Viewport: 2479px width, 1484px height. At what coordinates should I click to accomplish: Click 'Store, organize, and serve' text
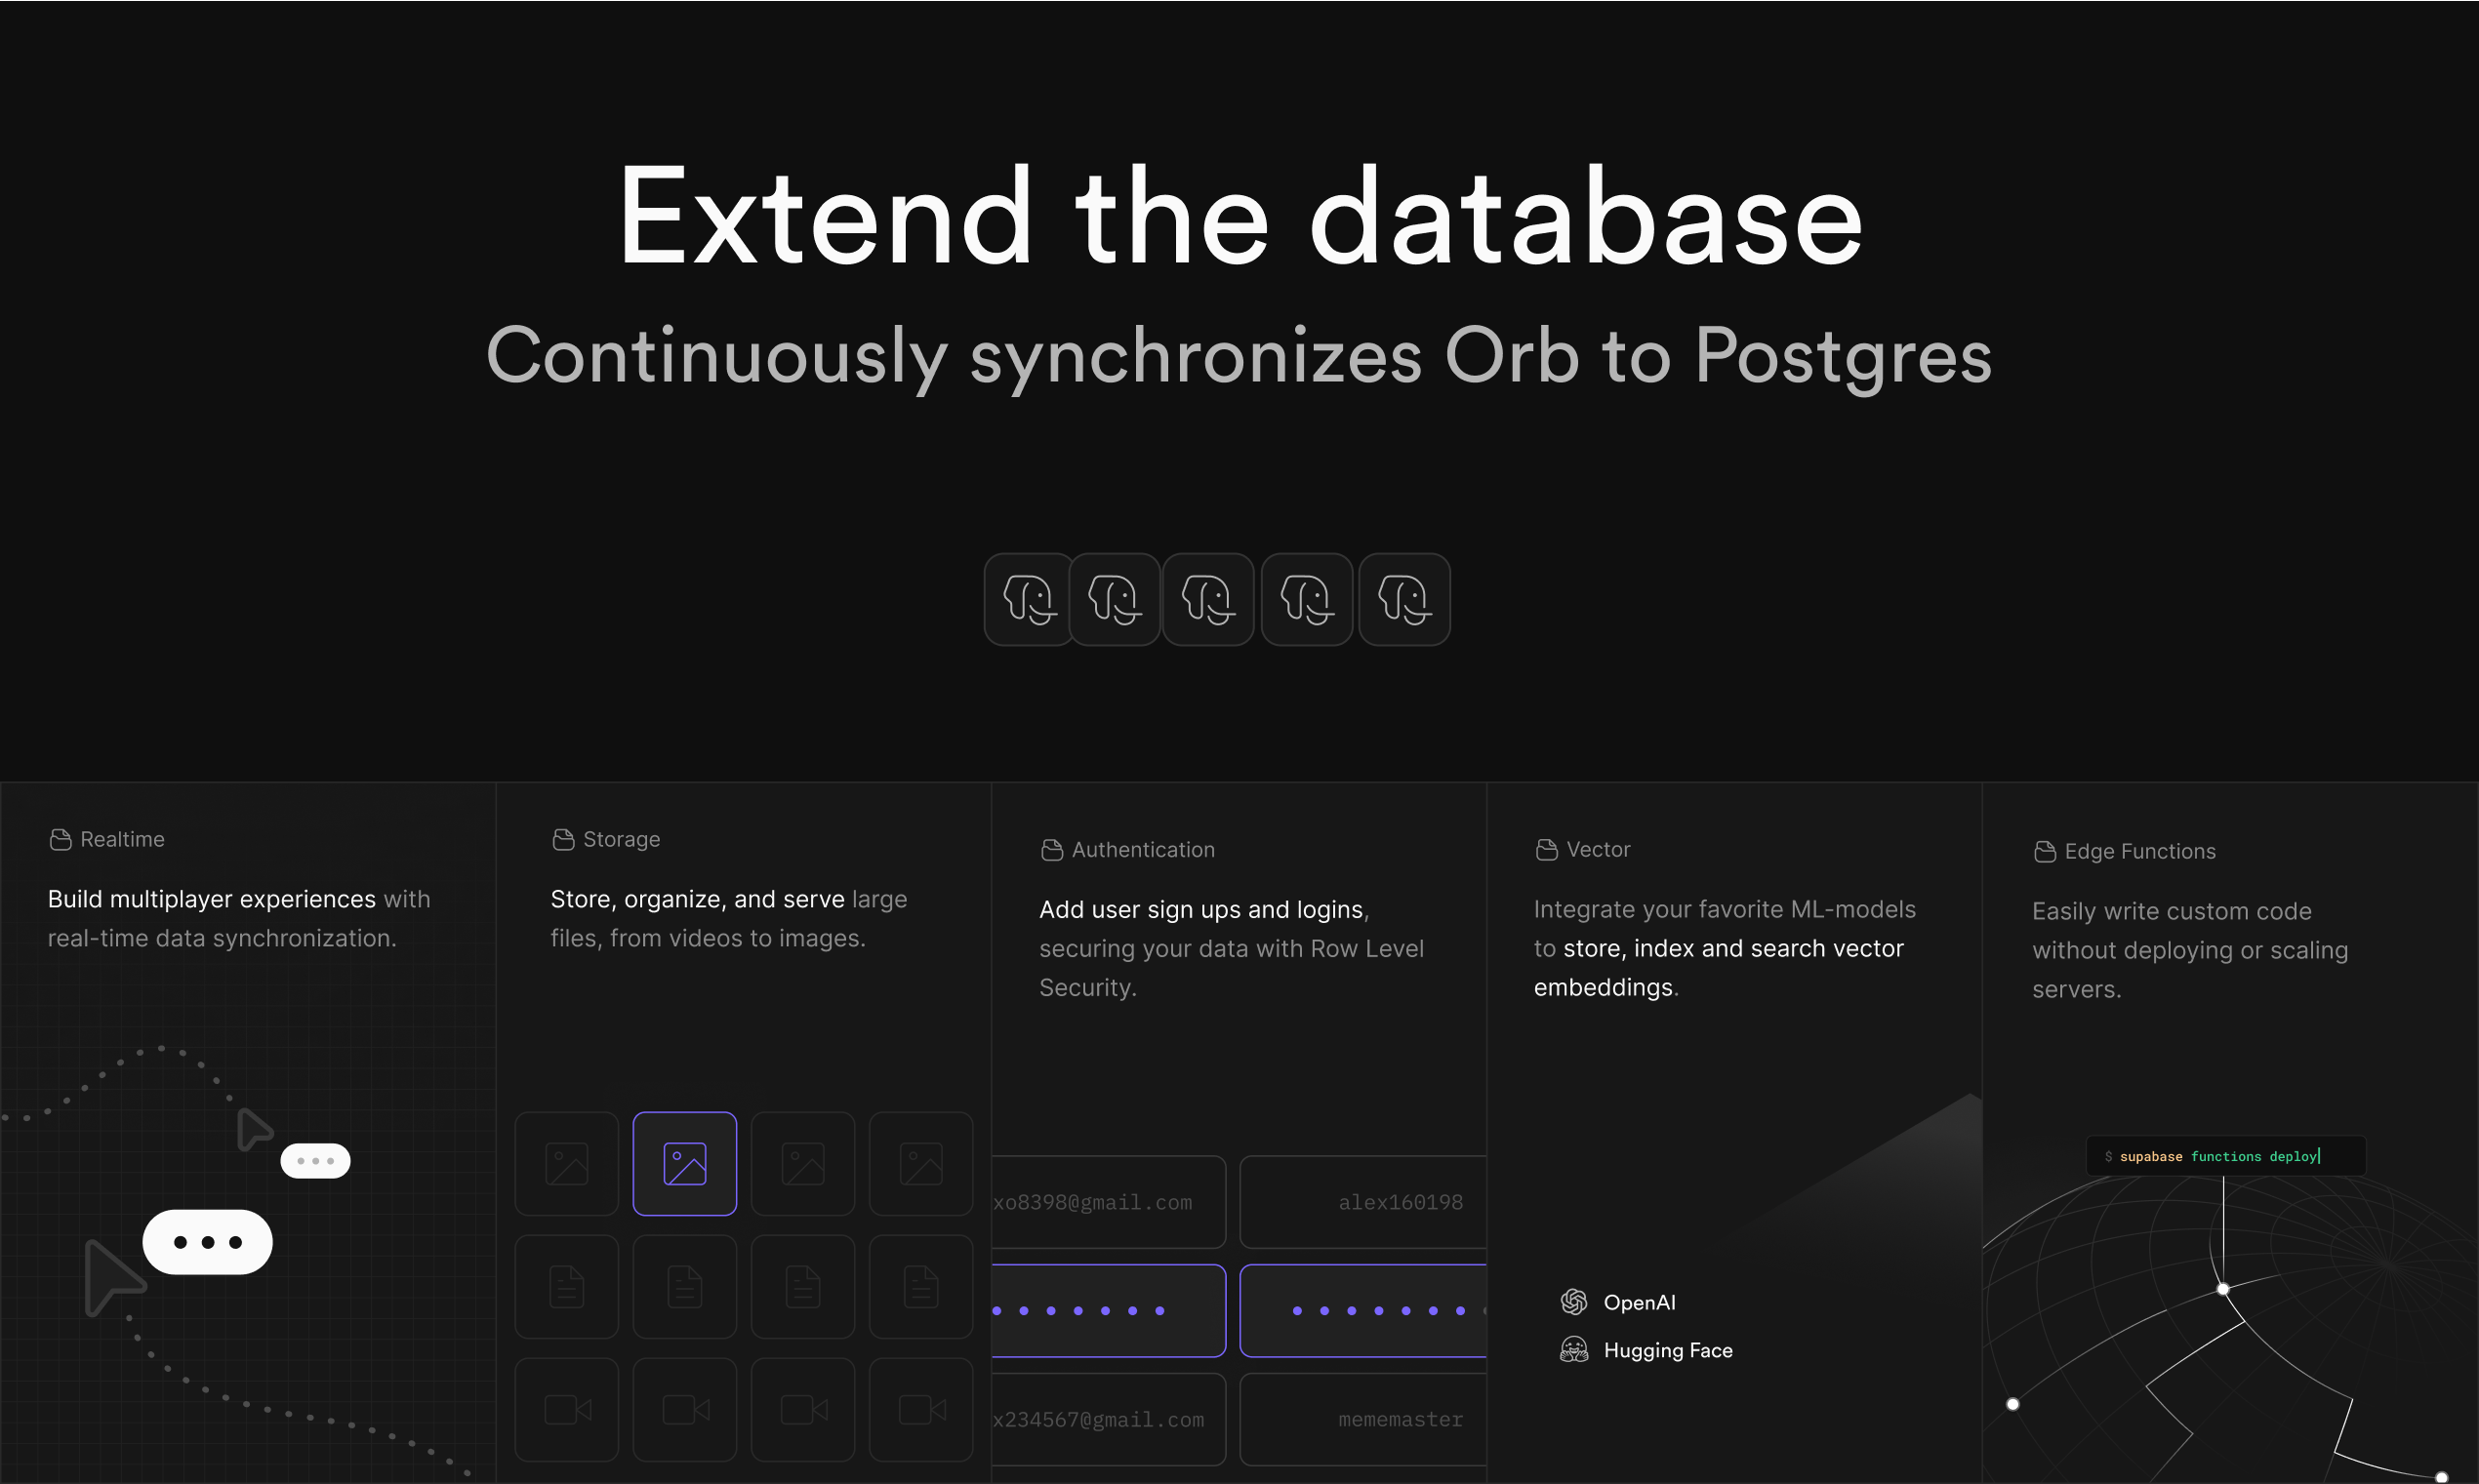click(698, 899)
